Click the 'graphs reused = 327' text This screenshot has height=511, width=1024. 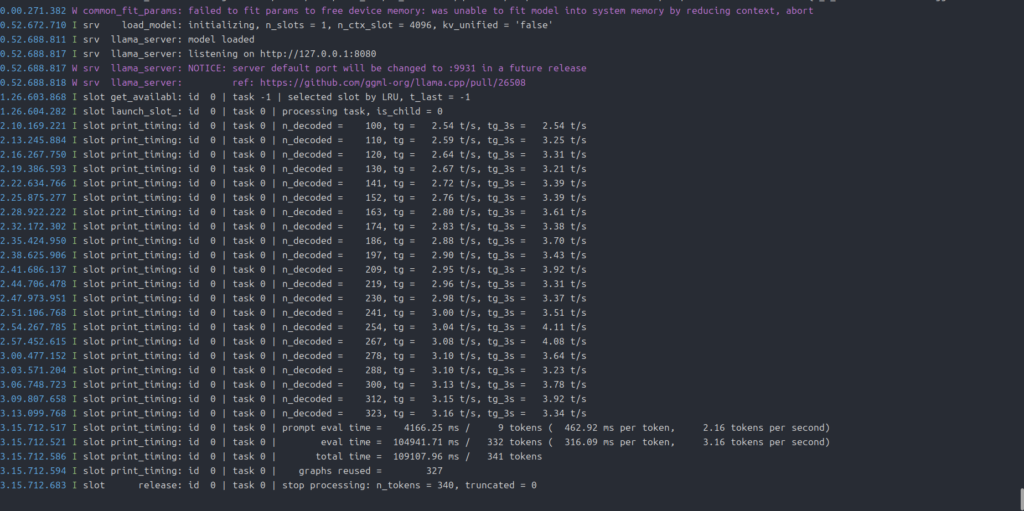pos(370,471)
